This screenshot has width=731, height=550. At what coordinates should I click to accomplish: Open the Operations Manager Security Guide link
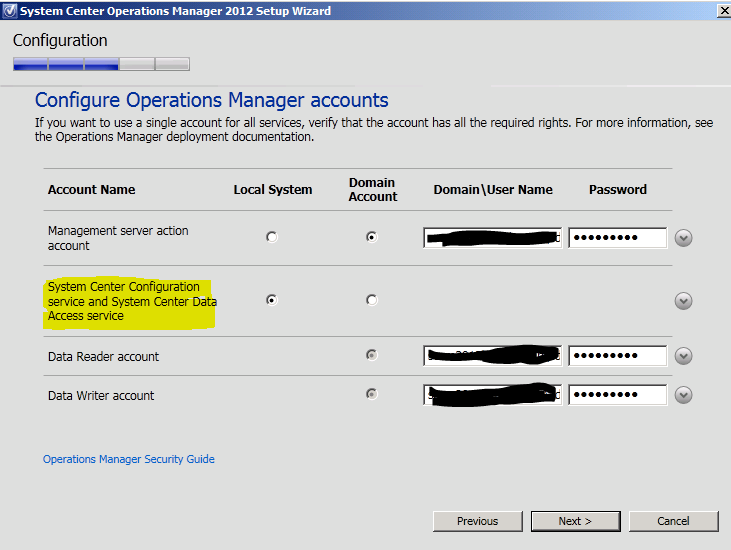click(x=129, y=459)
